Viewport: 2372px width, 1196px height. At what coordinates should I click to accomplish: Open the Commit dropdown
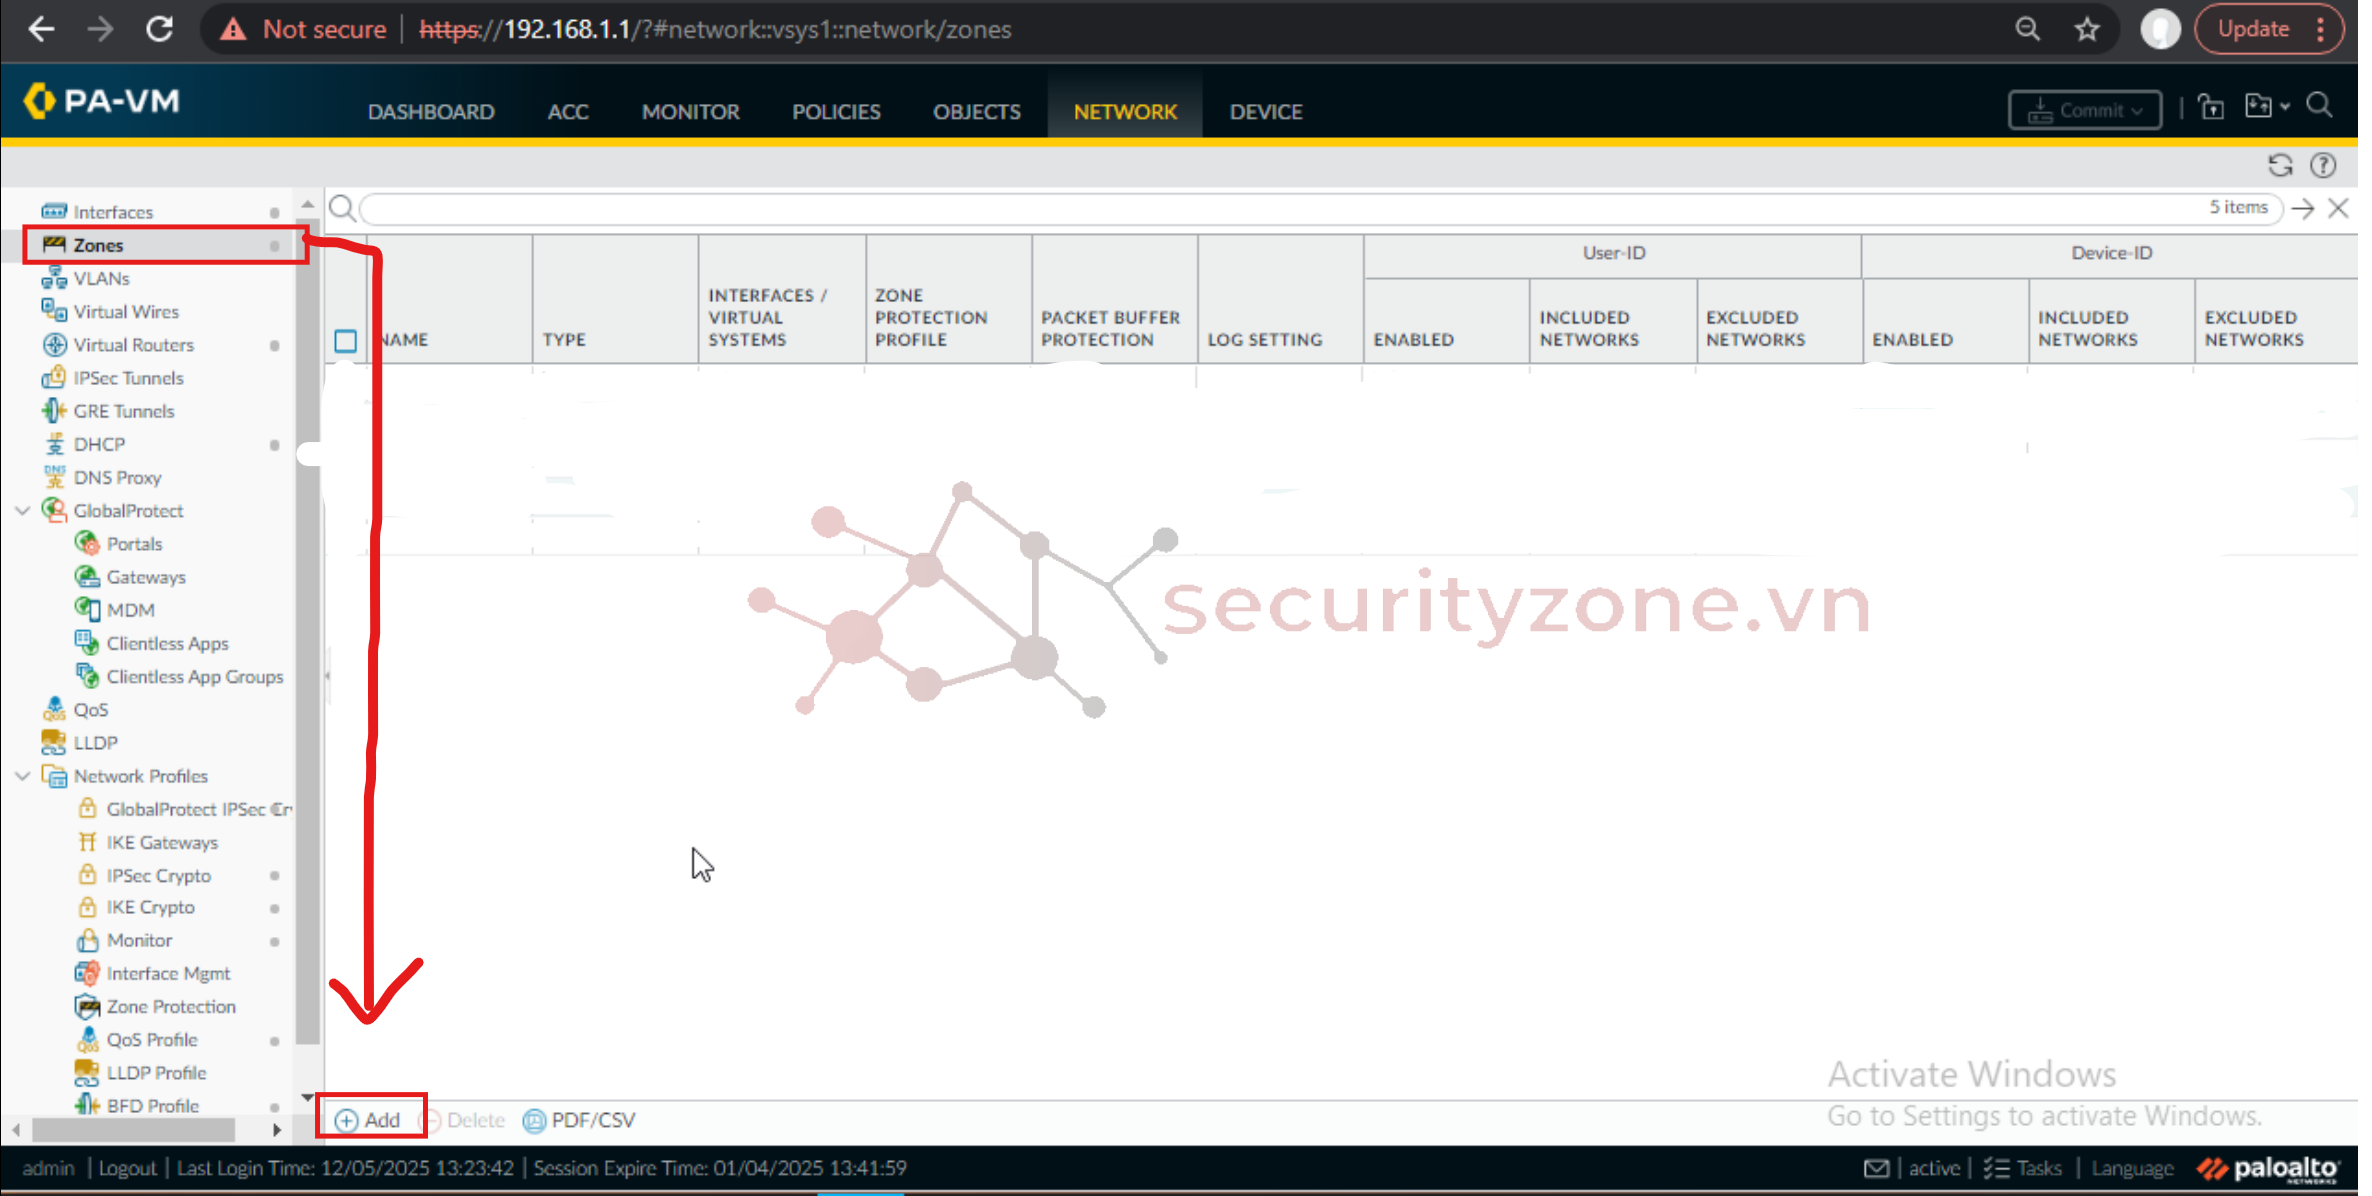[2084, 110]
